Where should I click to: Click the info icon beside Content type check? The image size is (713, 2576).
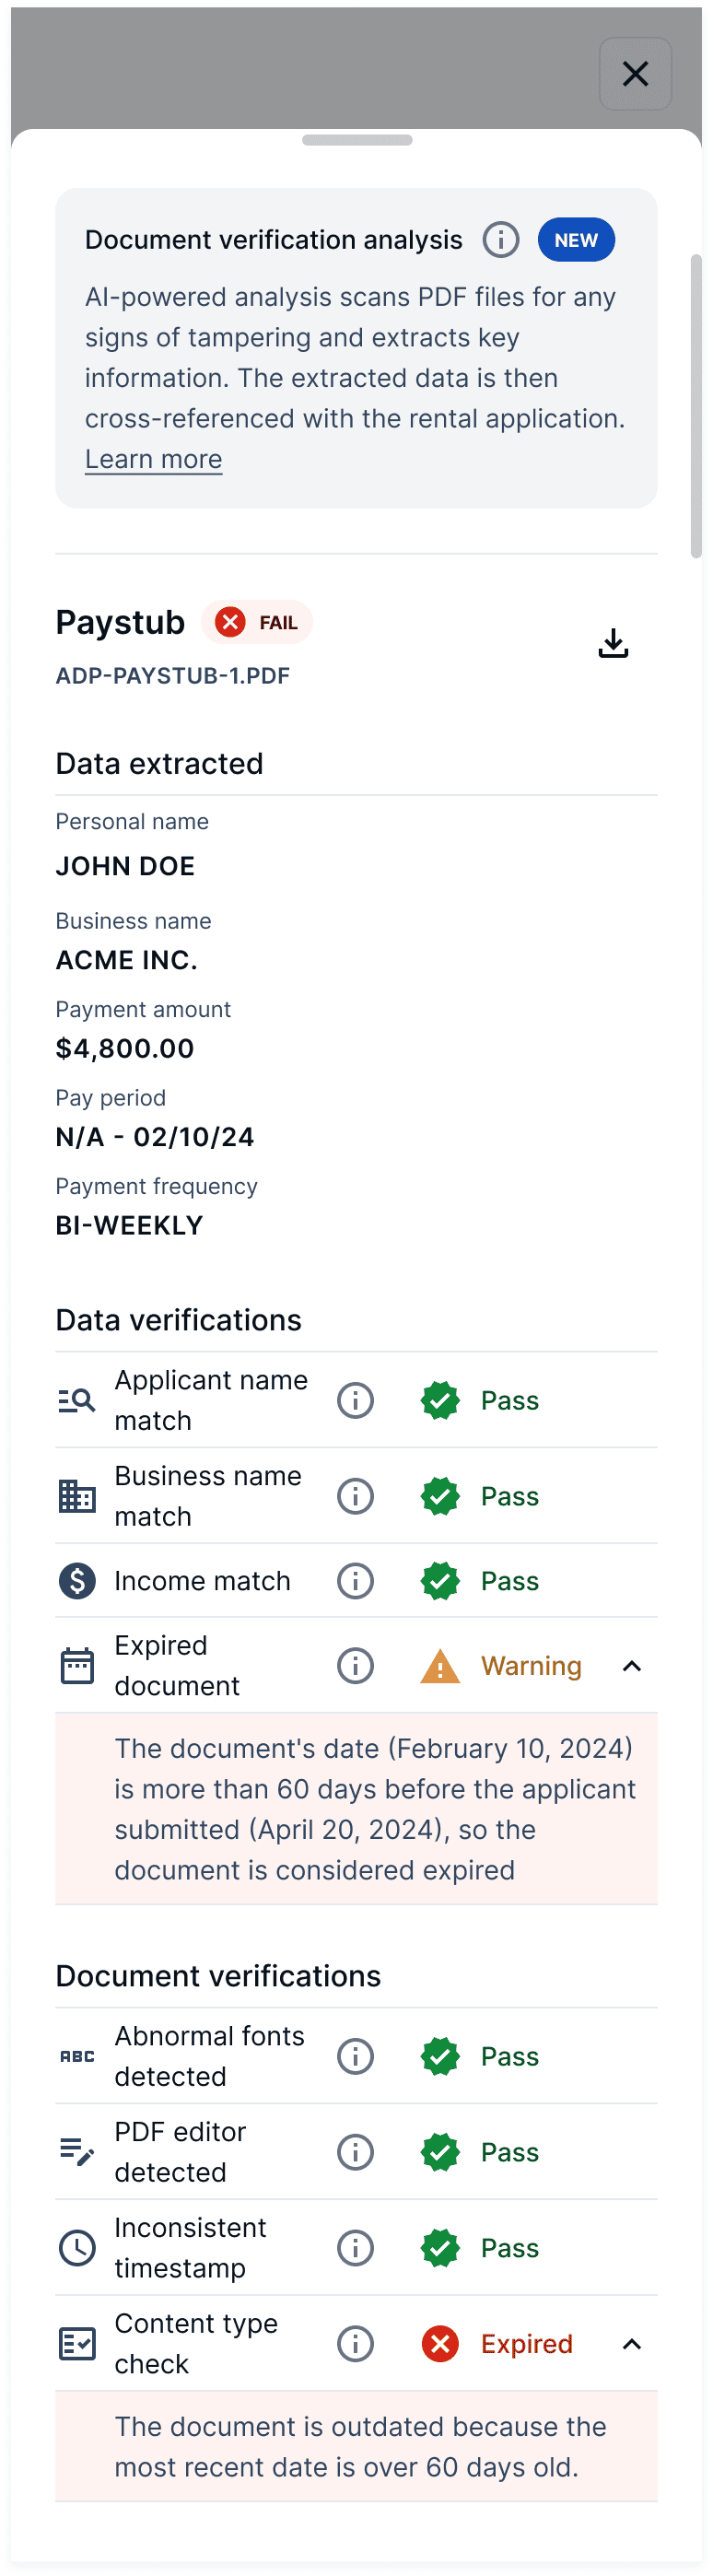coord(355,2344)
